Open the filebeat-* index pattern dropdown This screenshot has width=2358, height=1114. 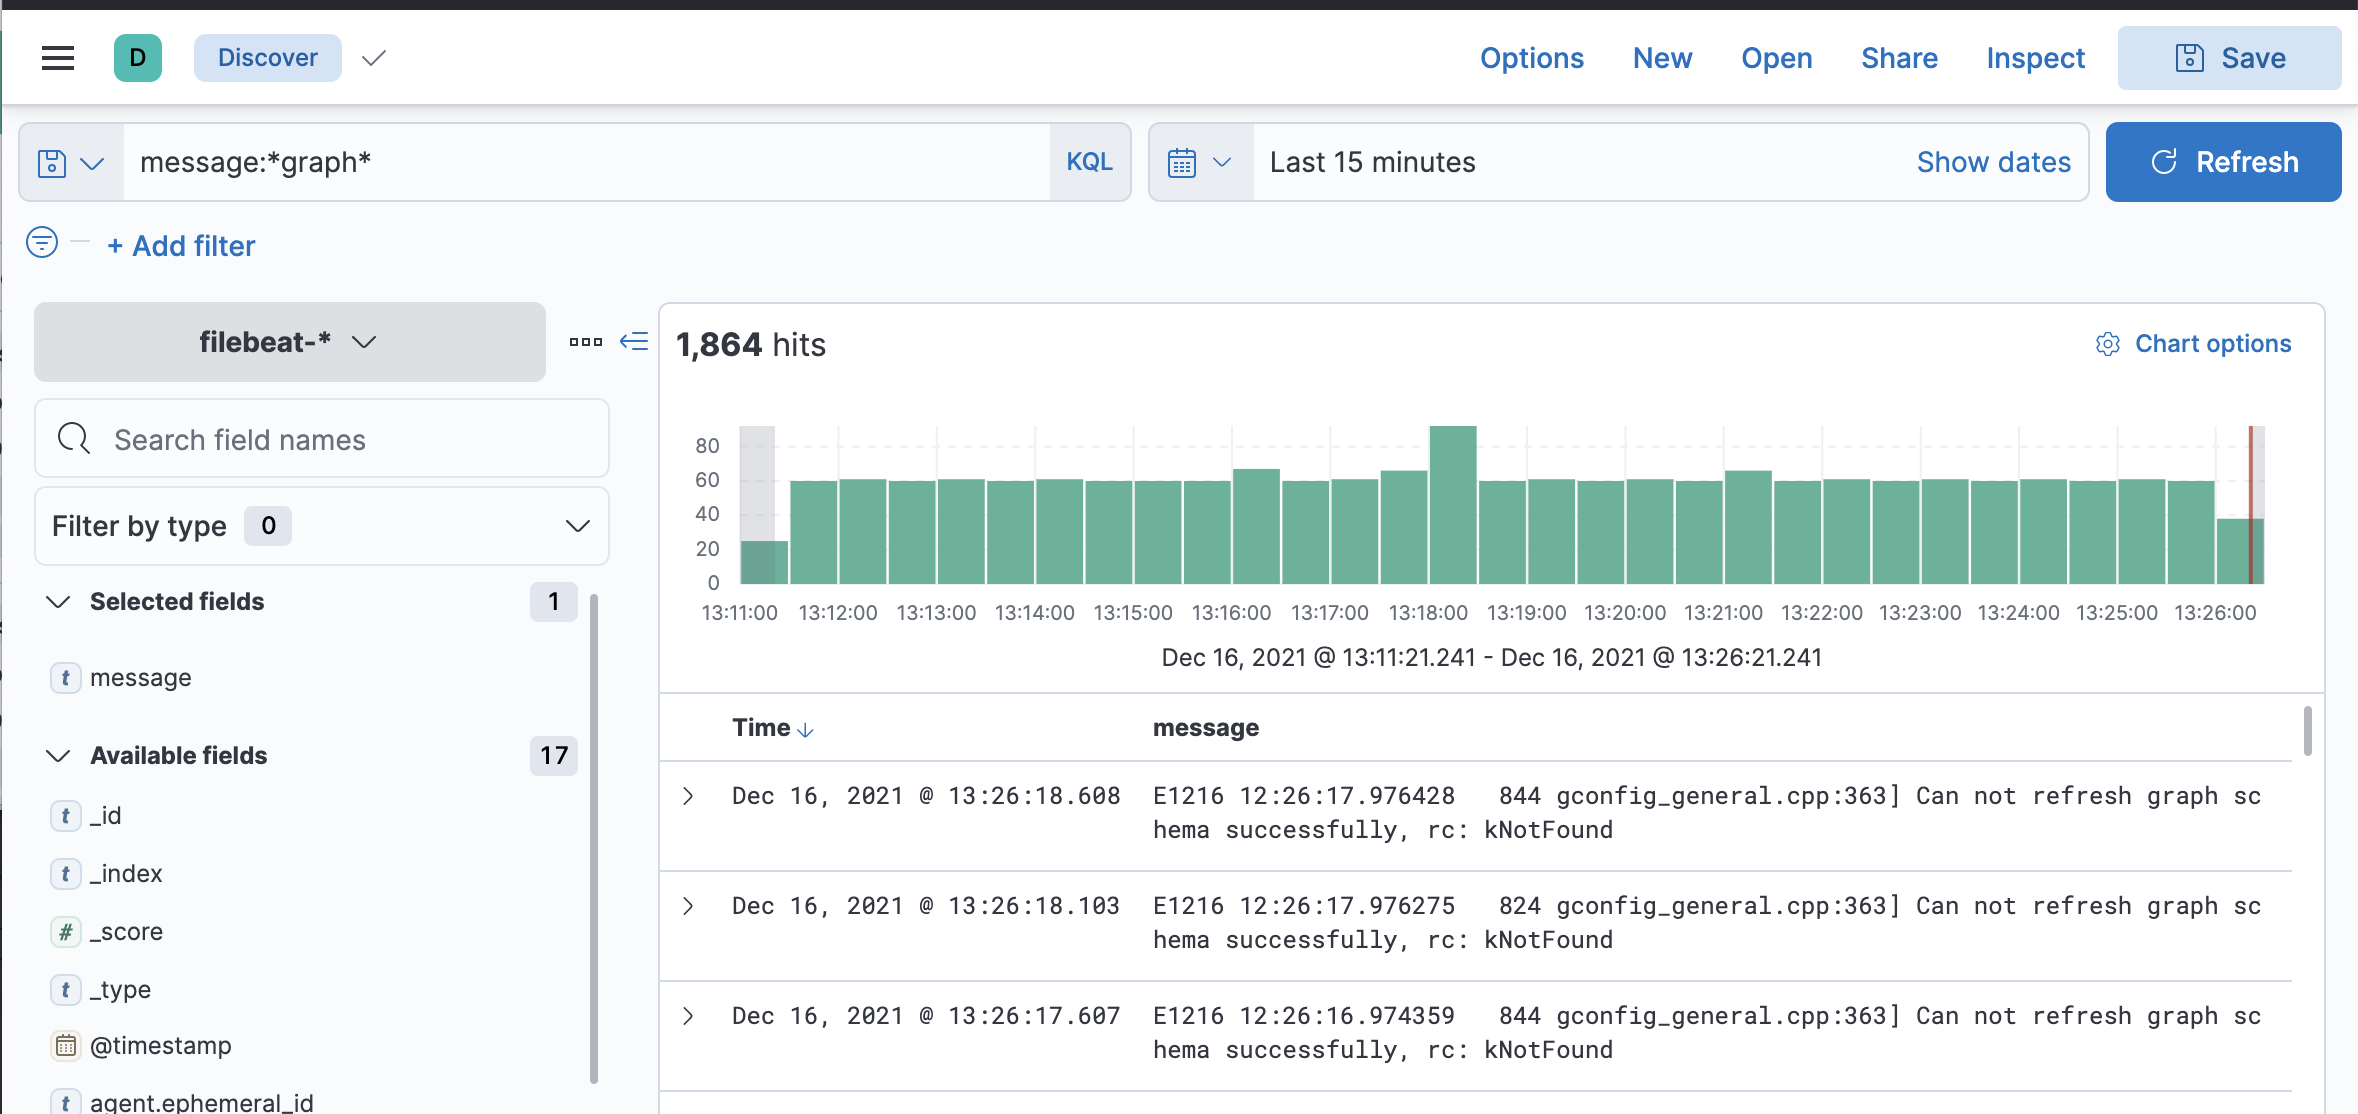(289, 342)
